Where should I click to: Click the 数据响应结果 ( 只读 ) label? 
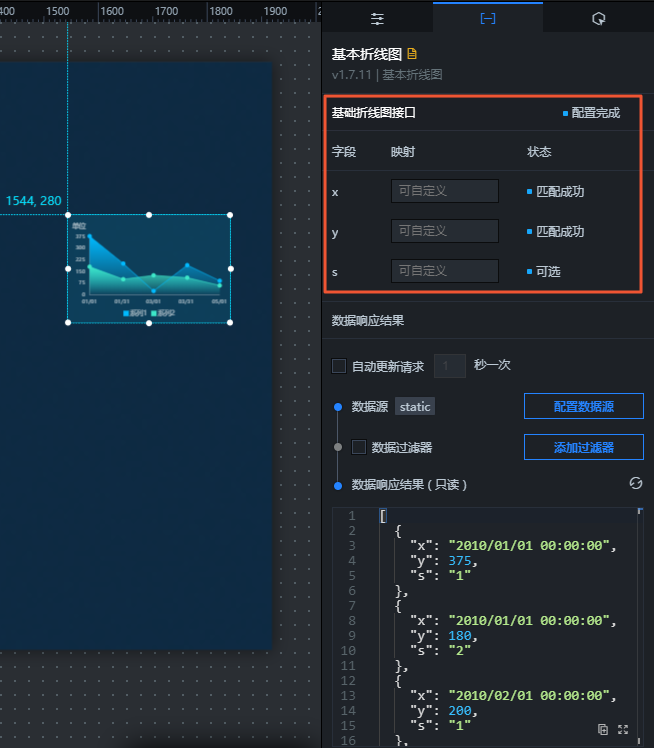pos(409,485)
